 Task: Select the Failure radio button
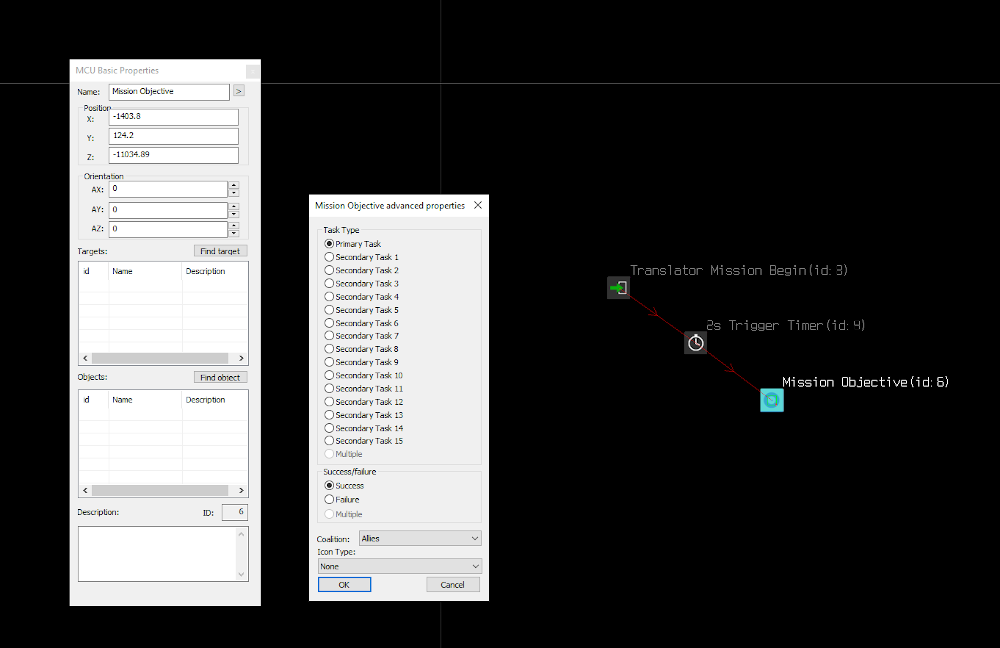[x=329, y=499]
